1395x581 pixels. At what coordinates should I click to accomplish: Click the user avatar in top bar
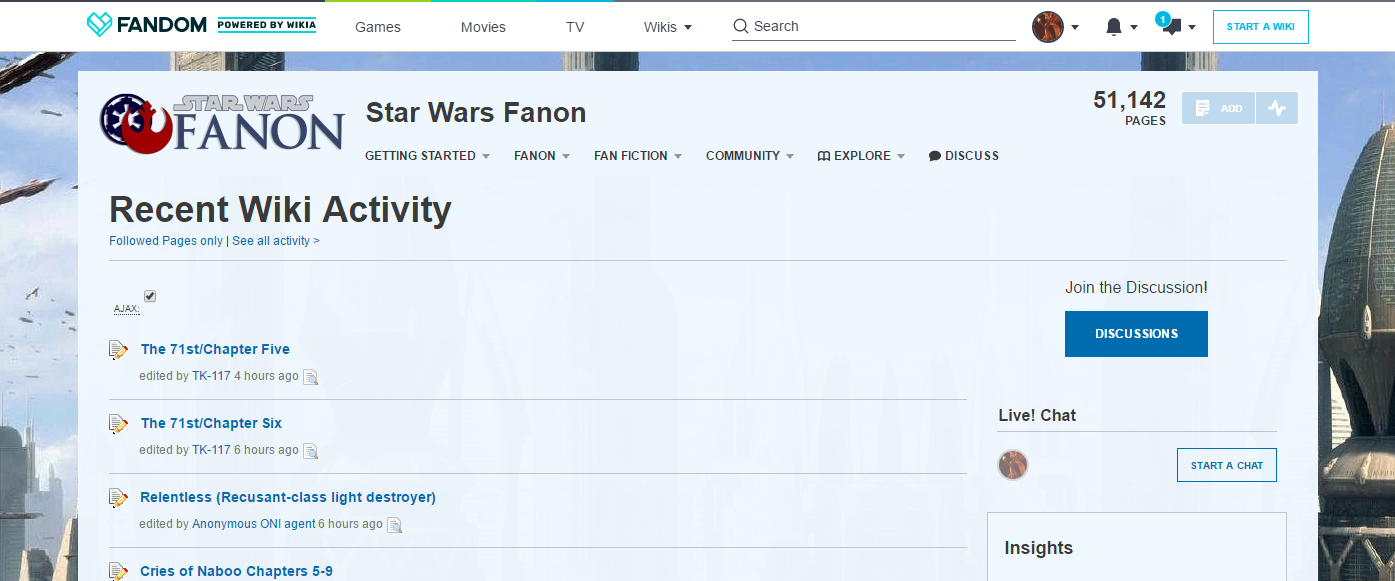(x=1047, y=27)
